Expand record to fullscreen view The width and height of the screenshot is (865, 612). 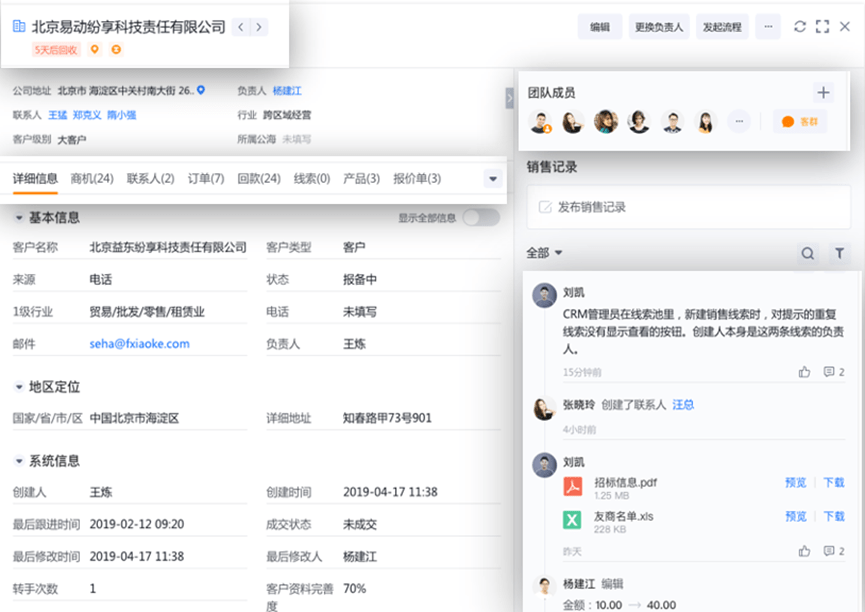click(x=822, y=26)
